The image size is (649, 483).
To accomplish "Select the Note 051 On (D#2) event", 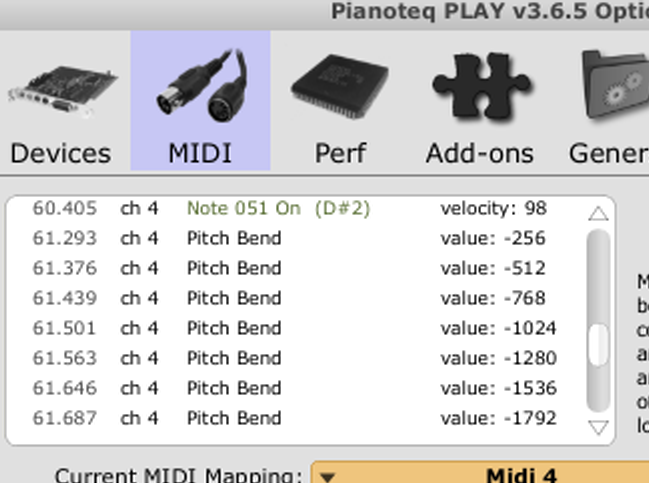I will tap(278, 208).
